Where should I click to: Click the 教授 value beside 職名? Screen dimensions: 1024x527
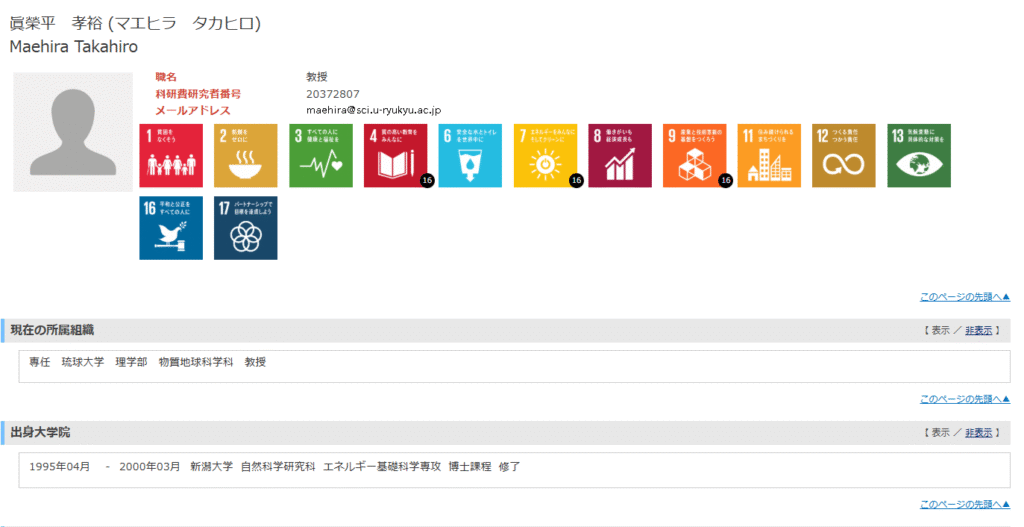[x=317, y=77]
